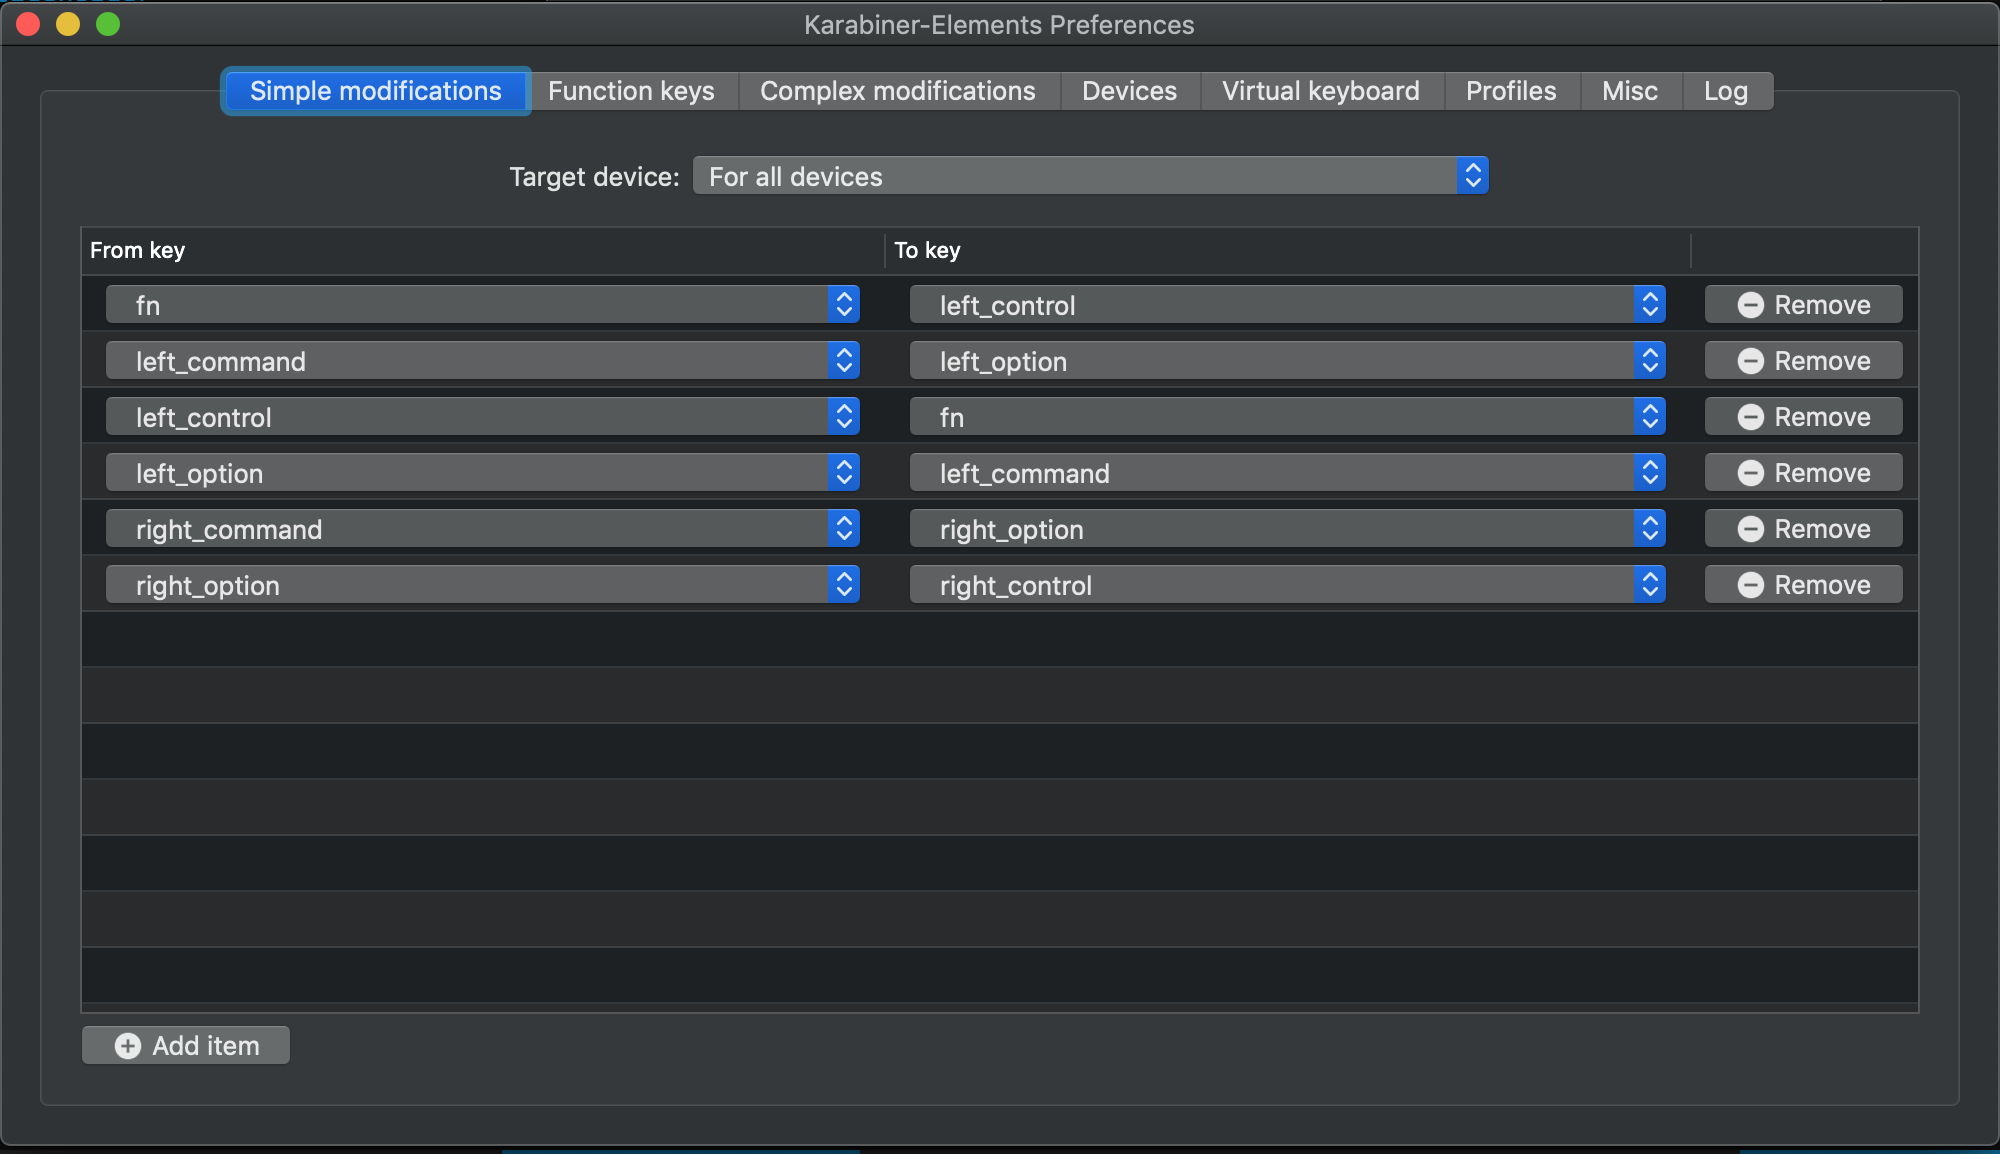2000x1154 pixels.
Task: Open the To key dropdown showing left_control
Action: pyautogui.click(x=1288, y=305)
